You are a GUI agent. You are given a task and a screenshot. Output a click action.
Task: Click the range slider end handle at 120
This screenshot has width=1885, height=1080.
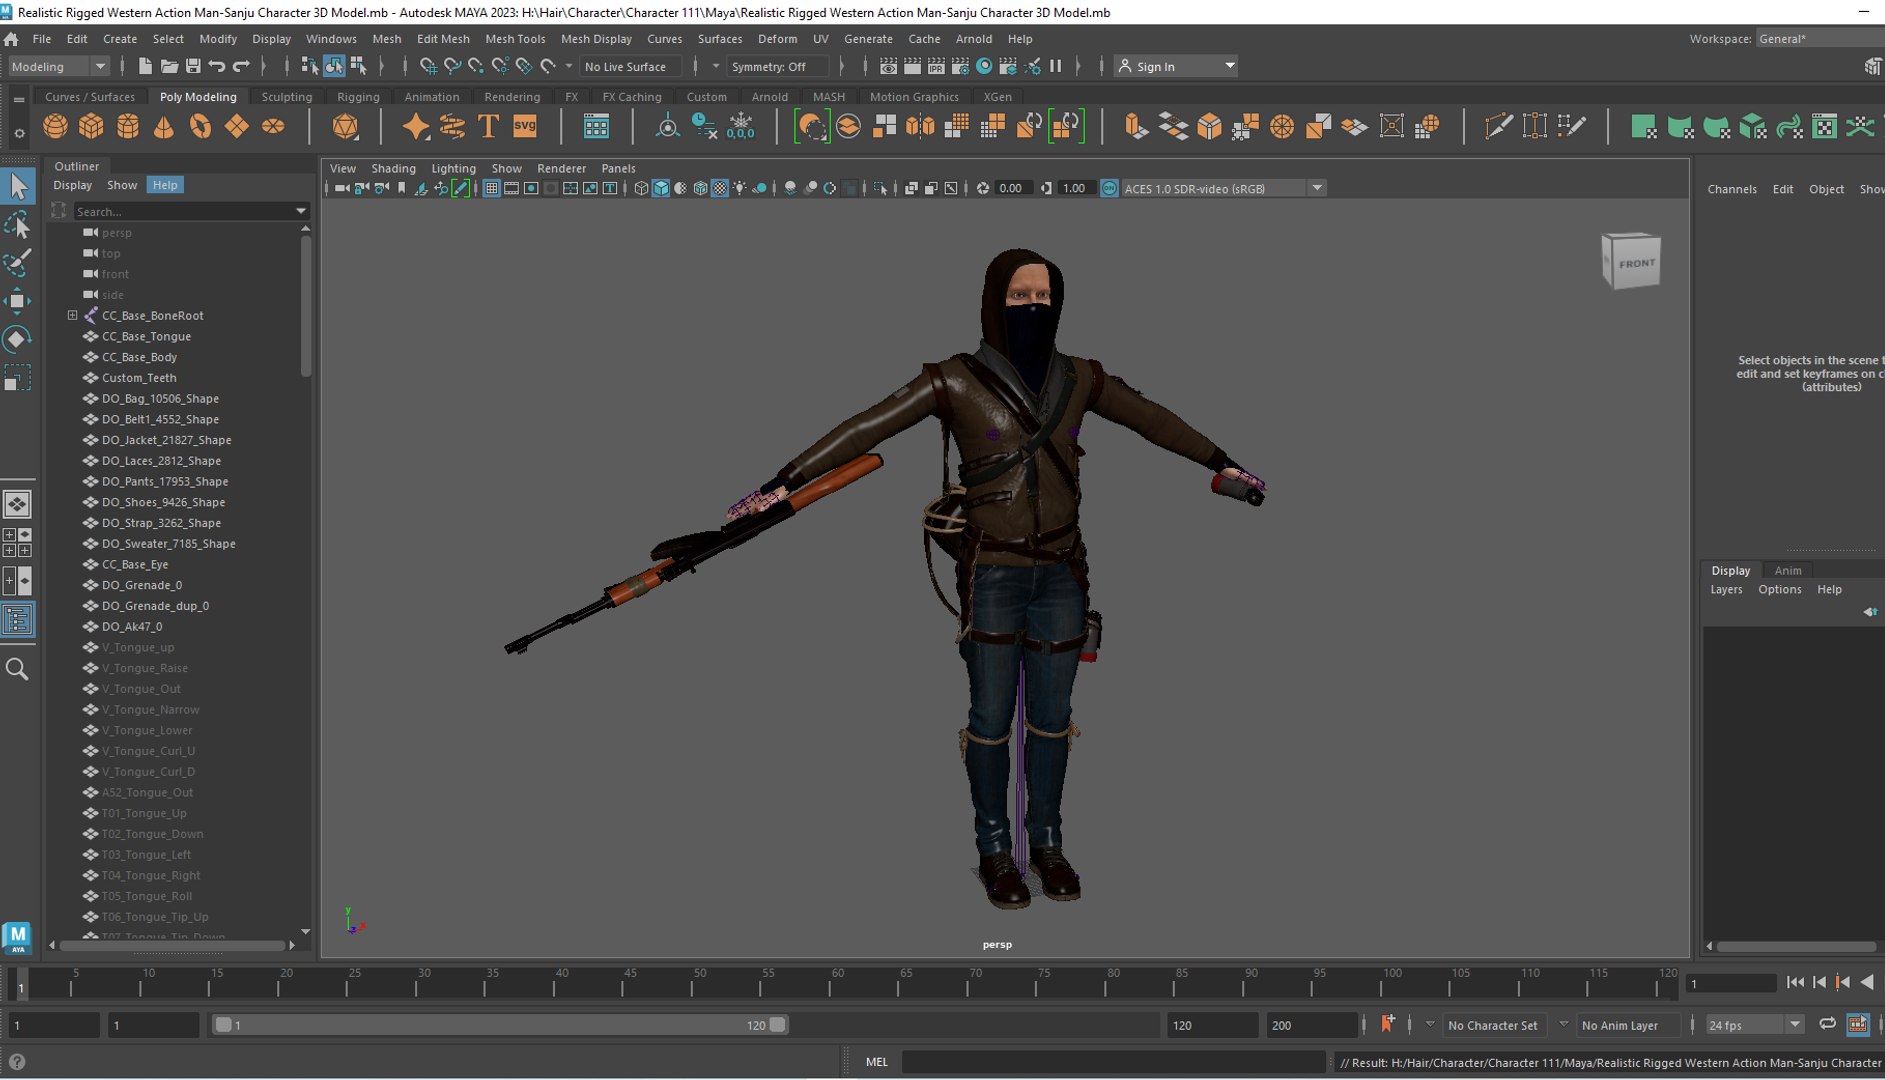coord(777,1025)
